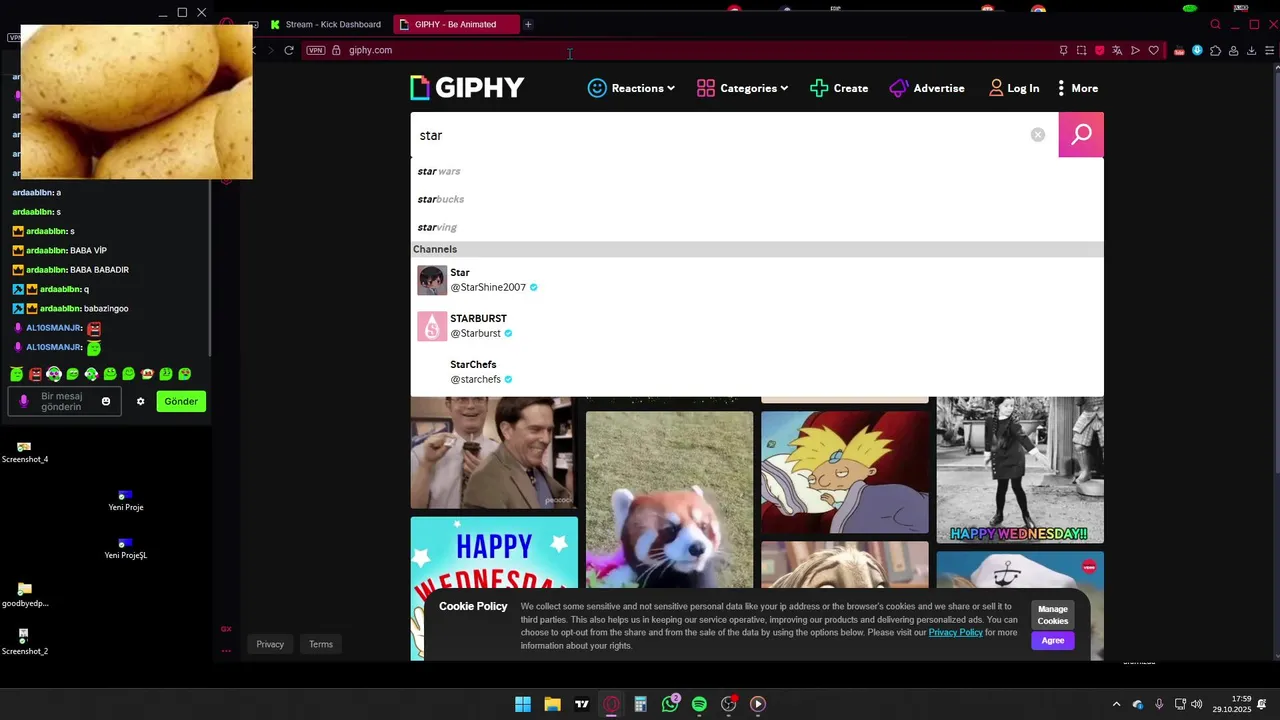The width and height of the screenshot is (1280, 720).
Task: Click the VPN badge in address bar
Action: tap(316, 50)
